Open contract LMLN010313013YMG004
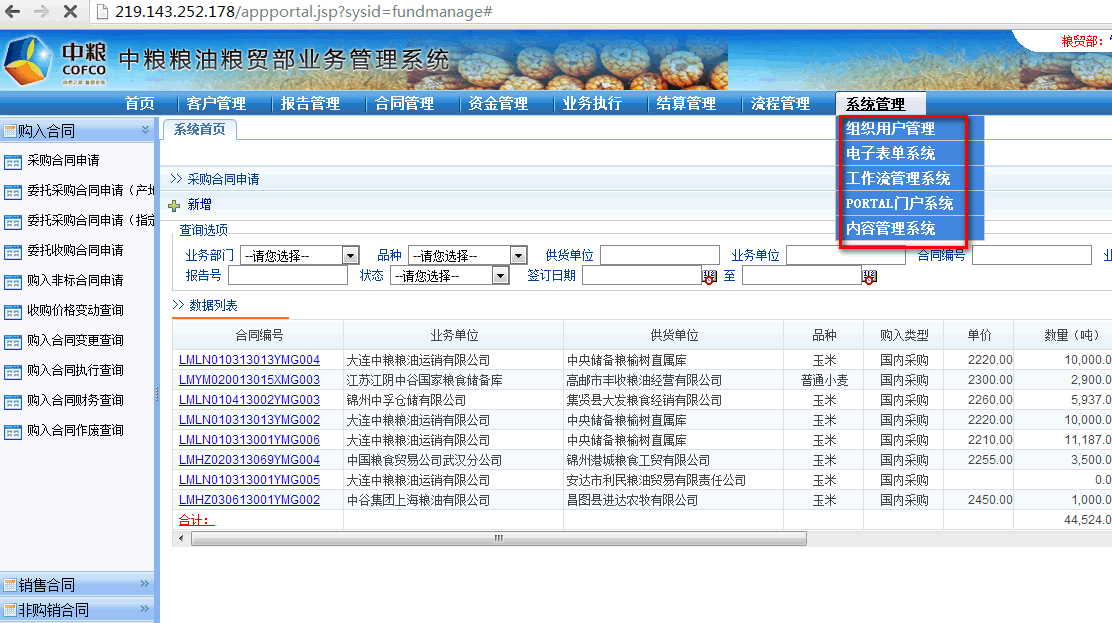This screenshot has width=1112, height=623. click(250, 360)
